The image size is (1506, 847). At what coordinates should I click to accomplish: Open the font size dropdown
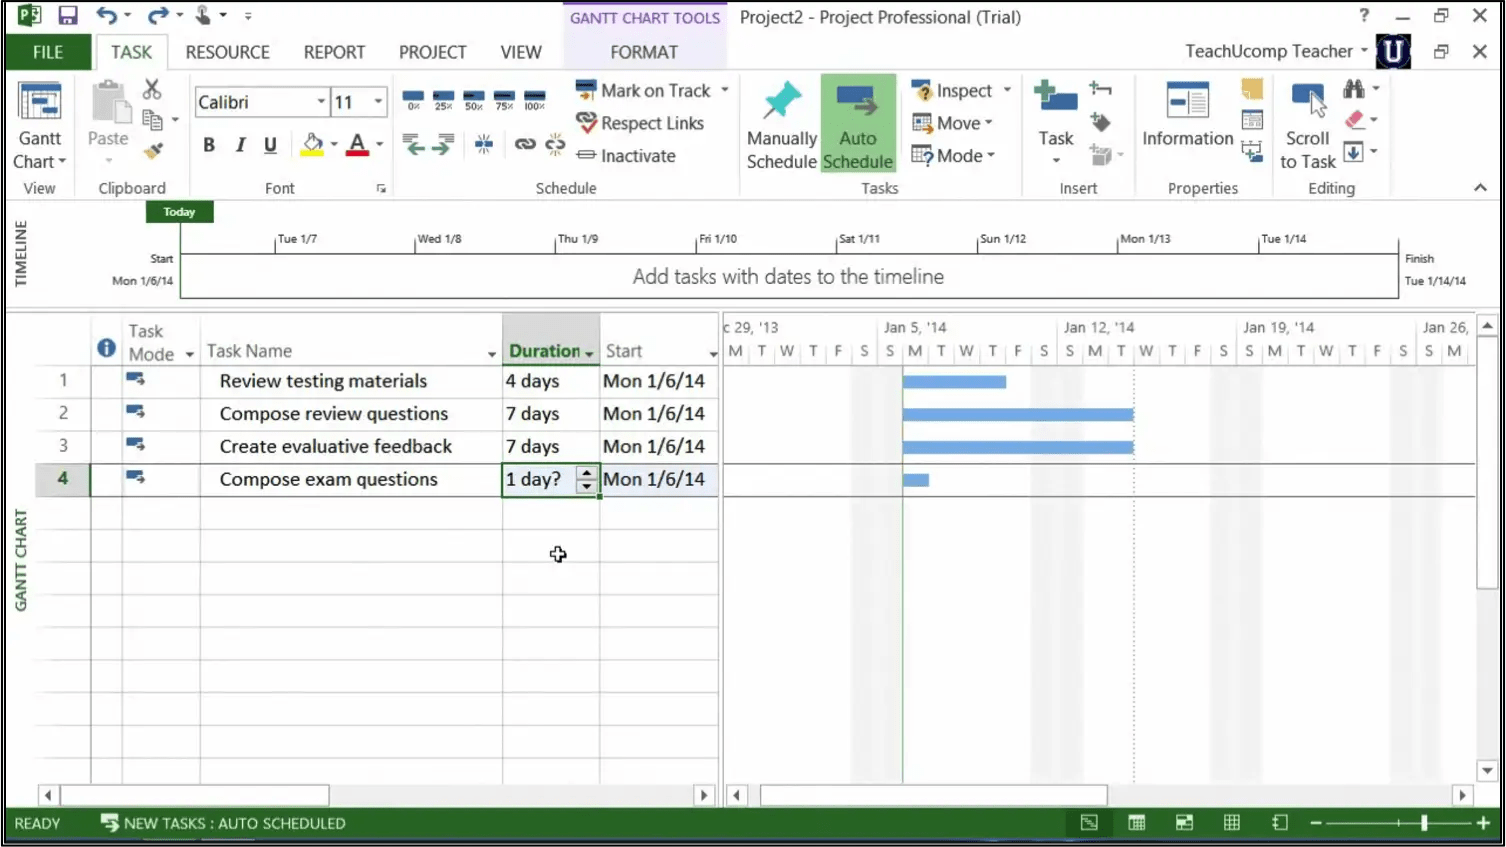[378, 102]
